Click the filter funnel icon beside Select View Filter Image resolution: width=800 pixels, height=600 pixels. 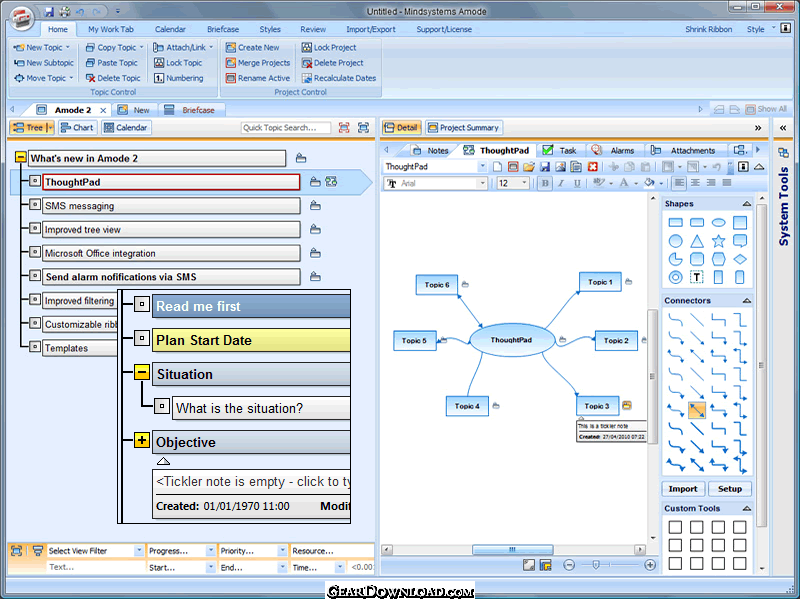pos(37,551)
